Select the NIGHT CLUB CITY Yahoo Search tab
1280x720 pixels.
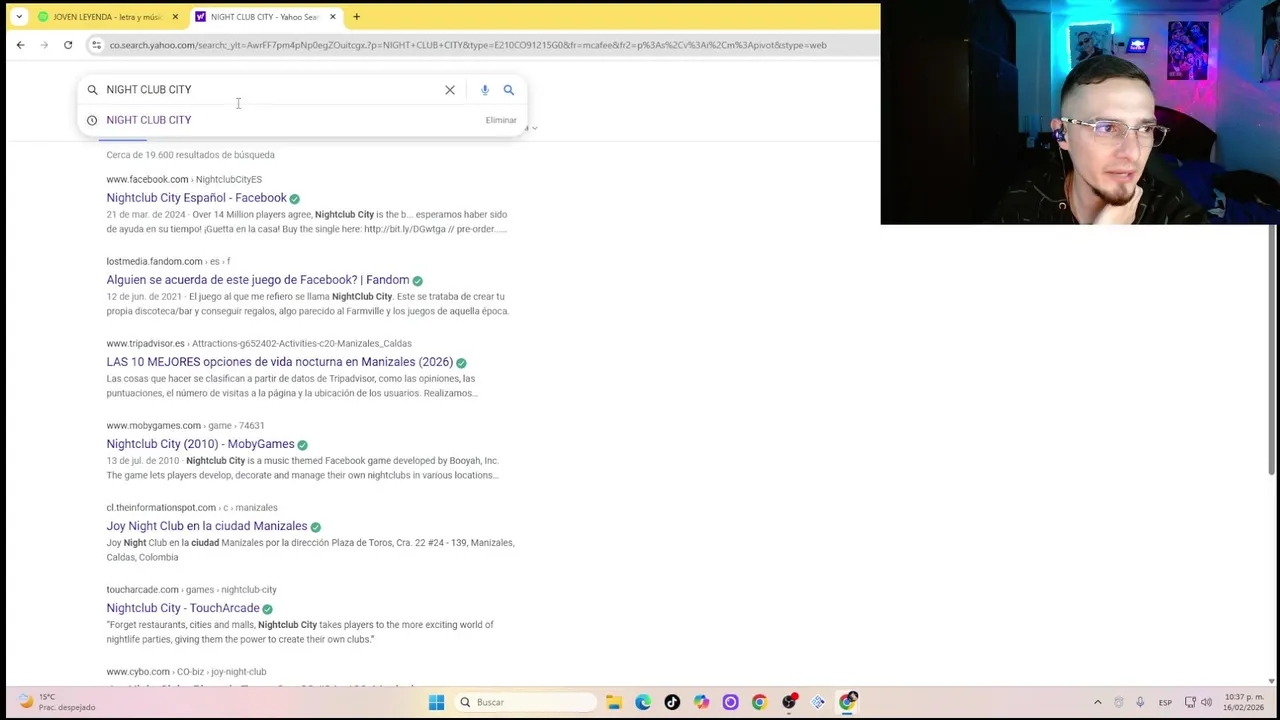coord(265,17)
